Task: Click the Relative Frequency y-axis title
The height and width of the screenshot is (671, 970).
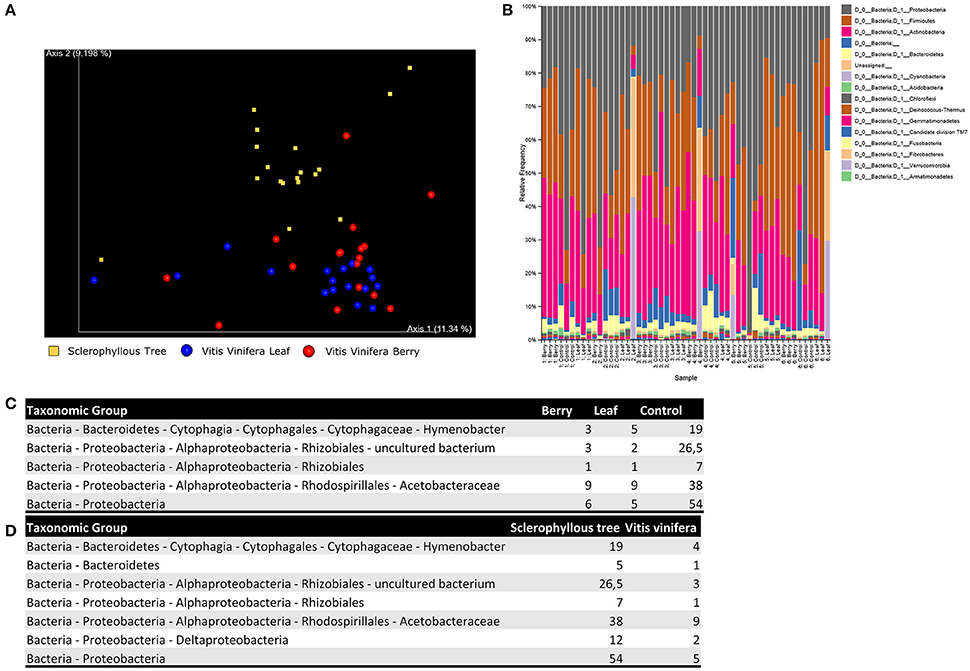Action: click(523, 174)
